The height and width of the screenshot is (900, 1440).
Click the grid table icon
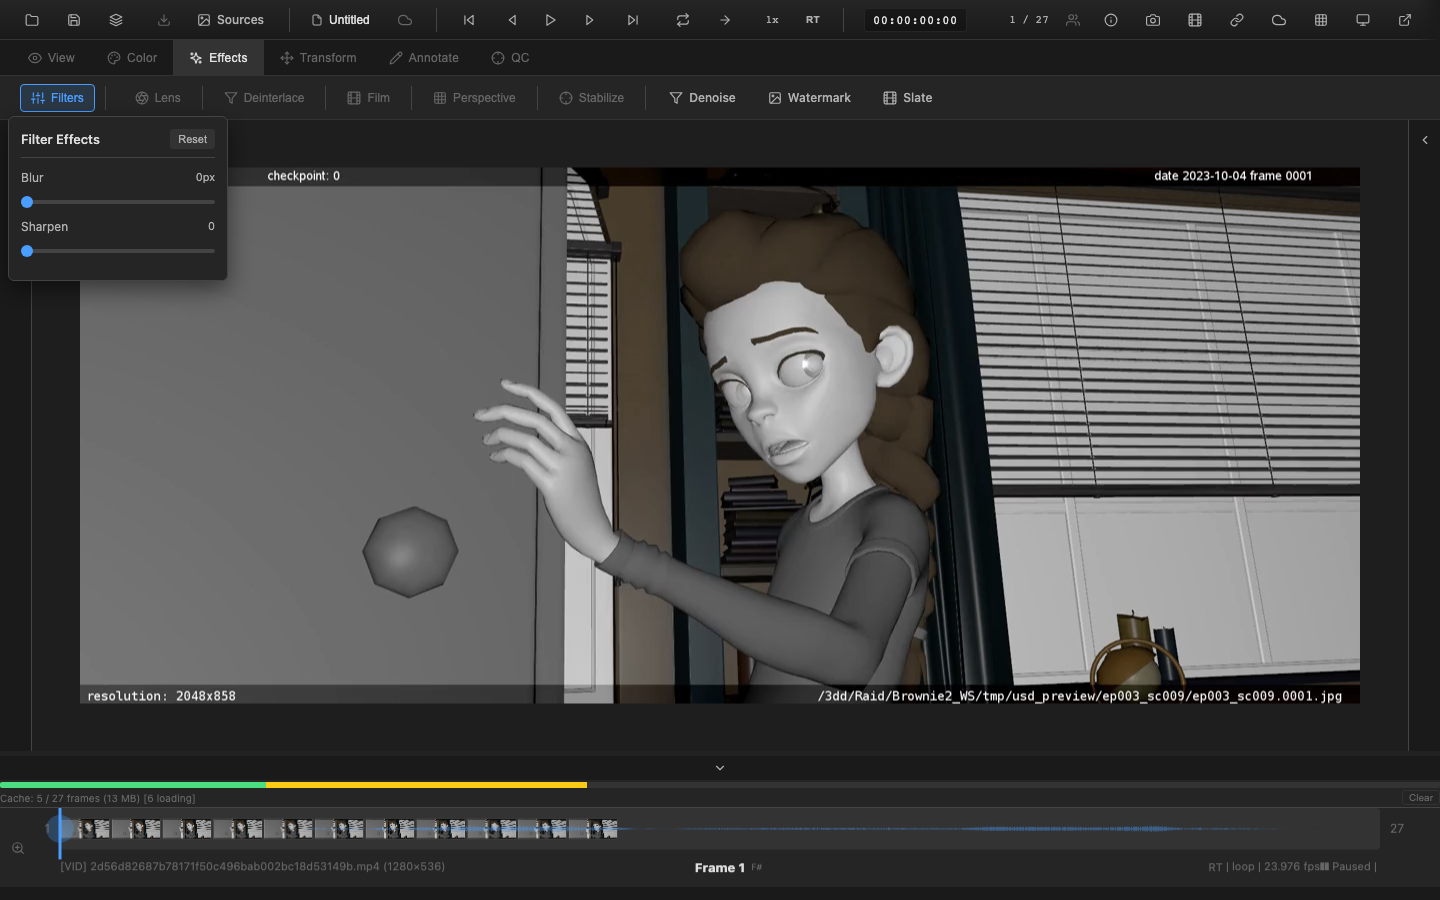(1321, 20)
